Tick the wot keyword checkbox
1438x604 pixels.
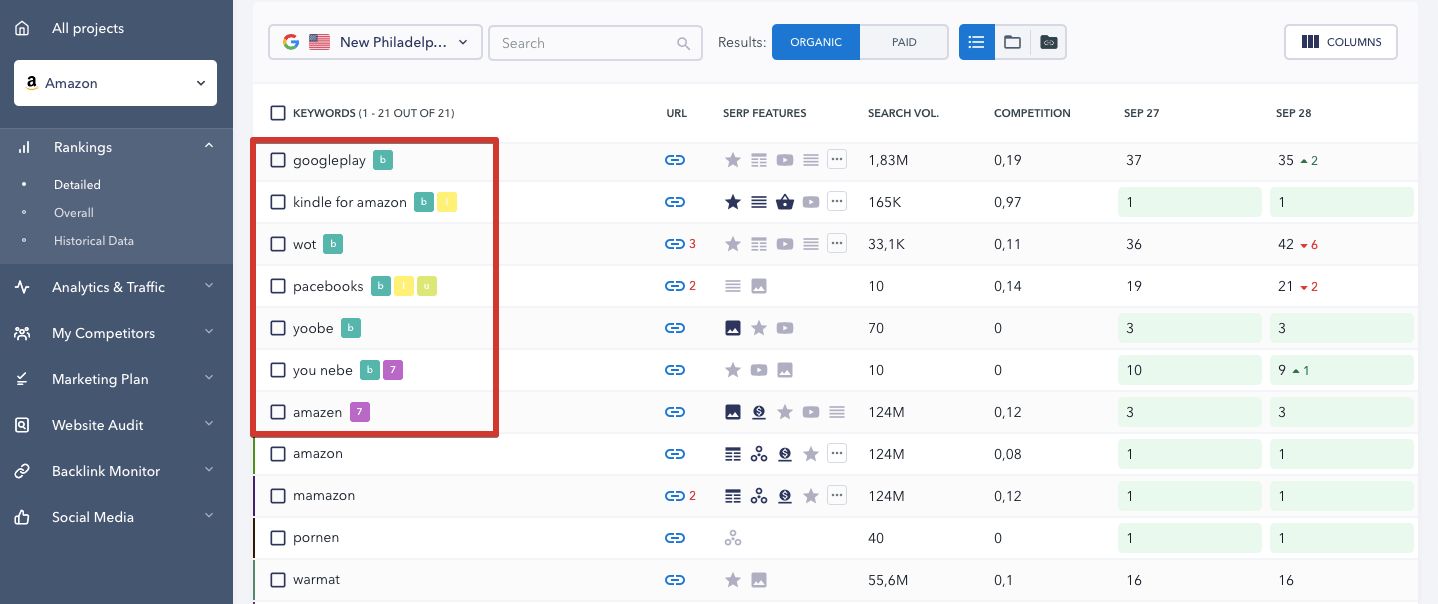(x=278, y=244)
